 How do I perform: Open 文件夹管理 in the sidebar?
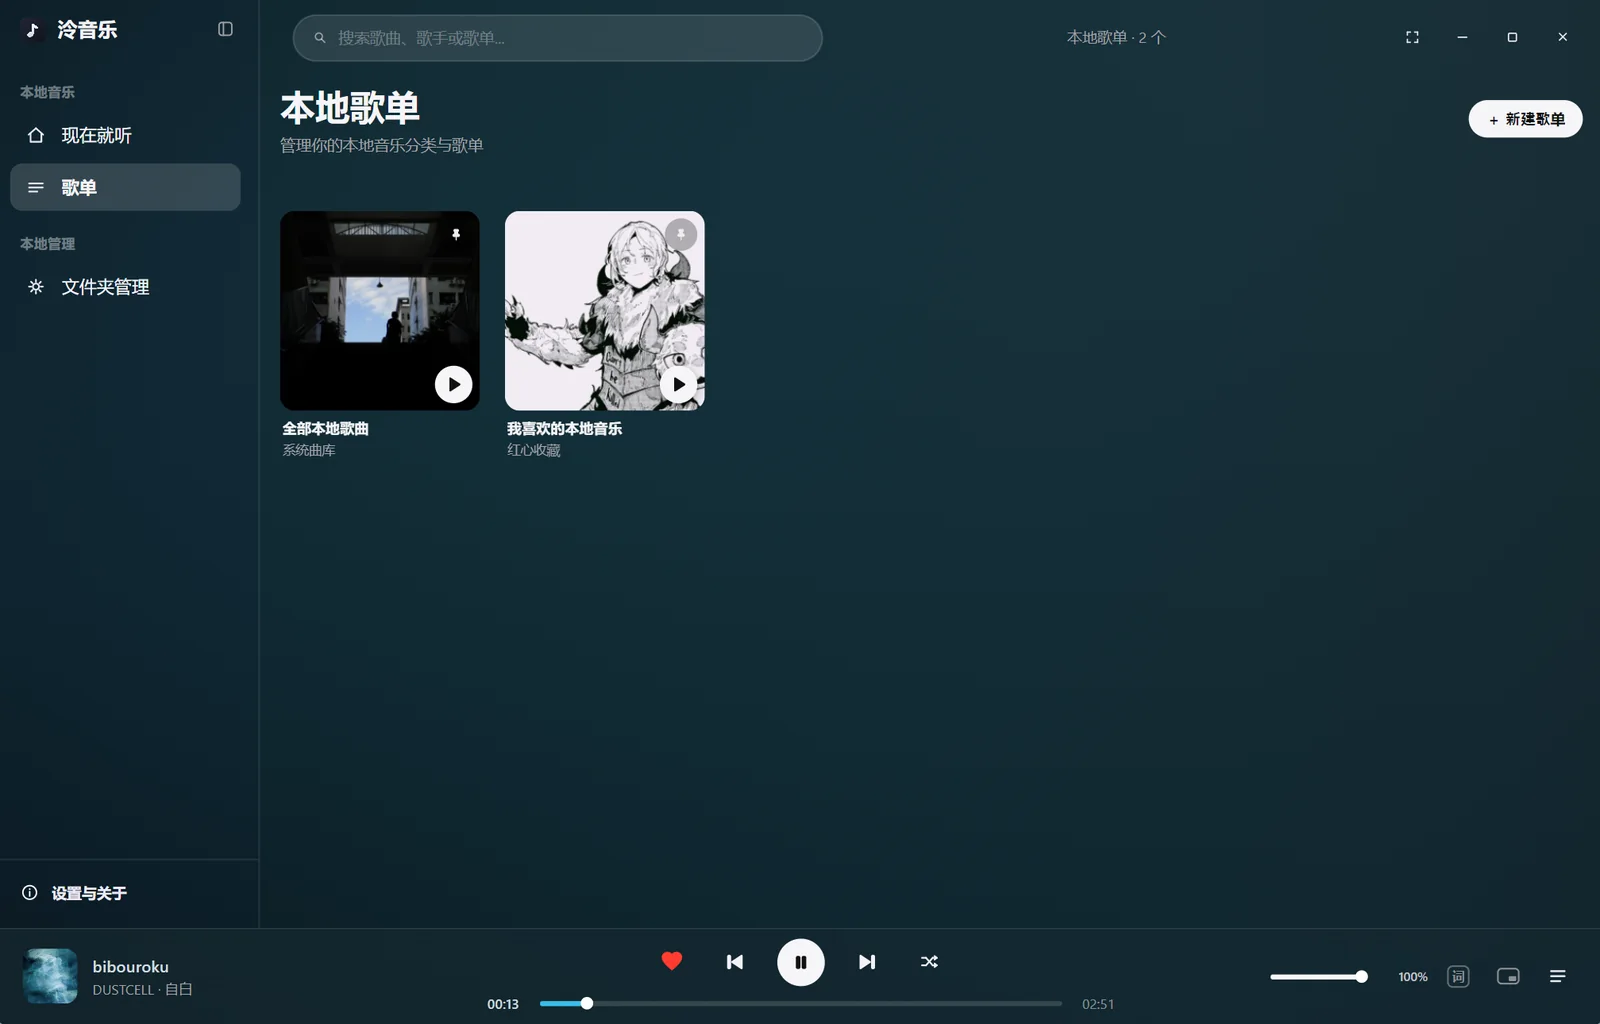tap(125, 287)
